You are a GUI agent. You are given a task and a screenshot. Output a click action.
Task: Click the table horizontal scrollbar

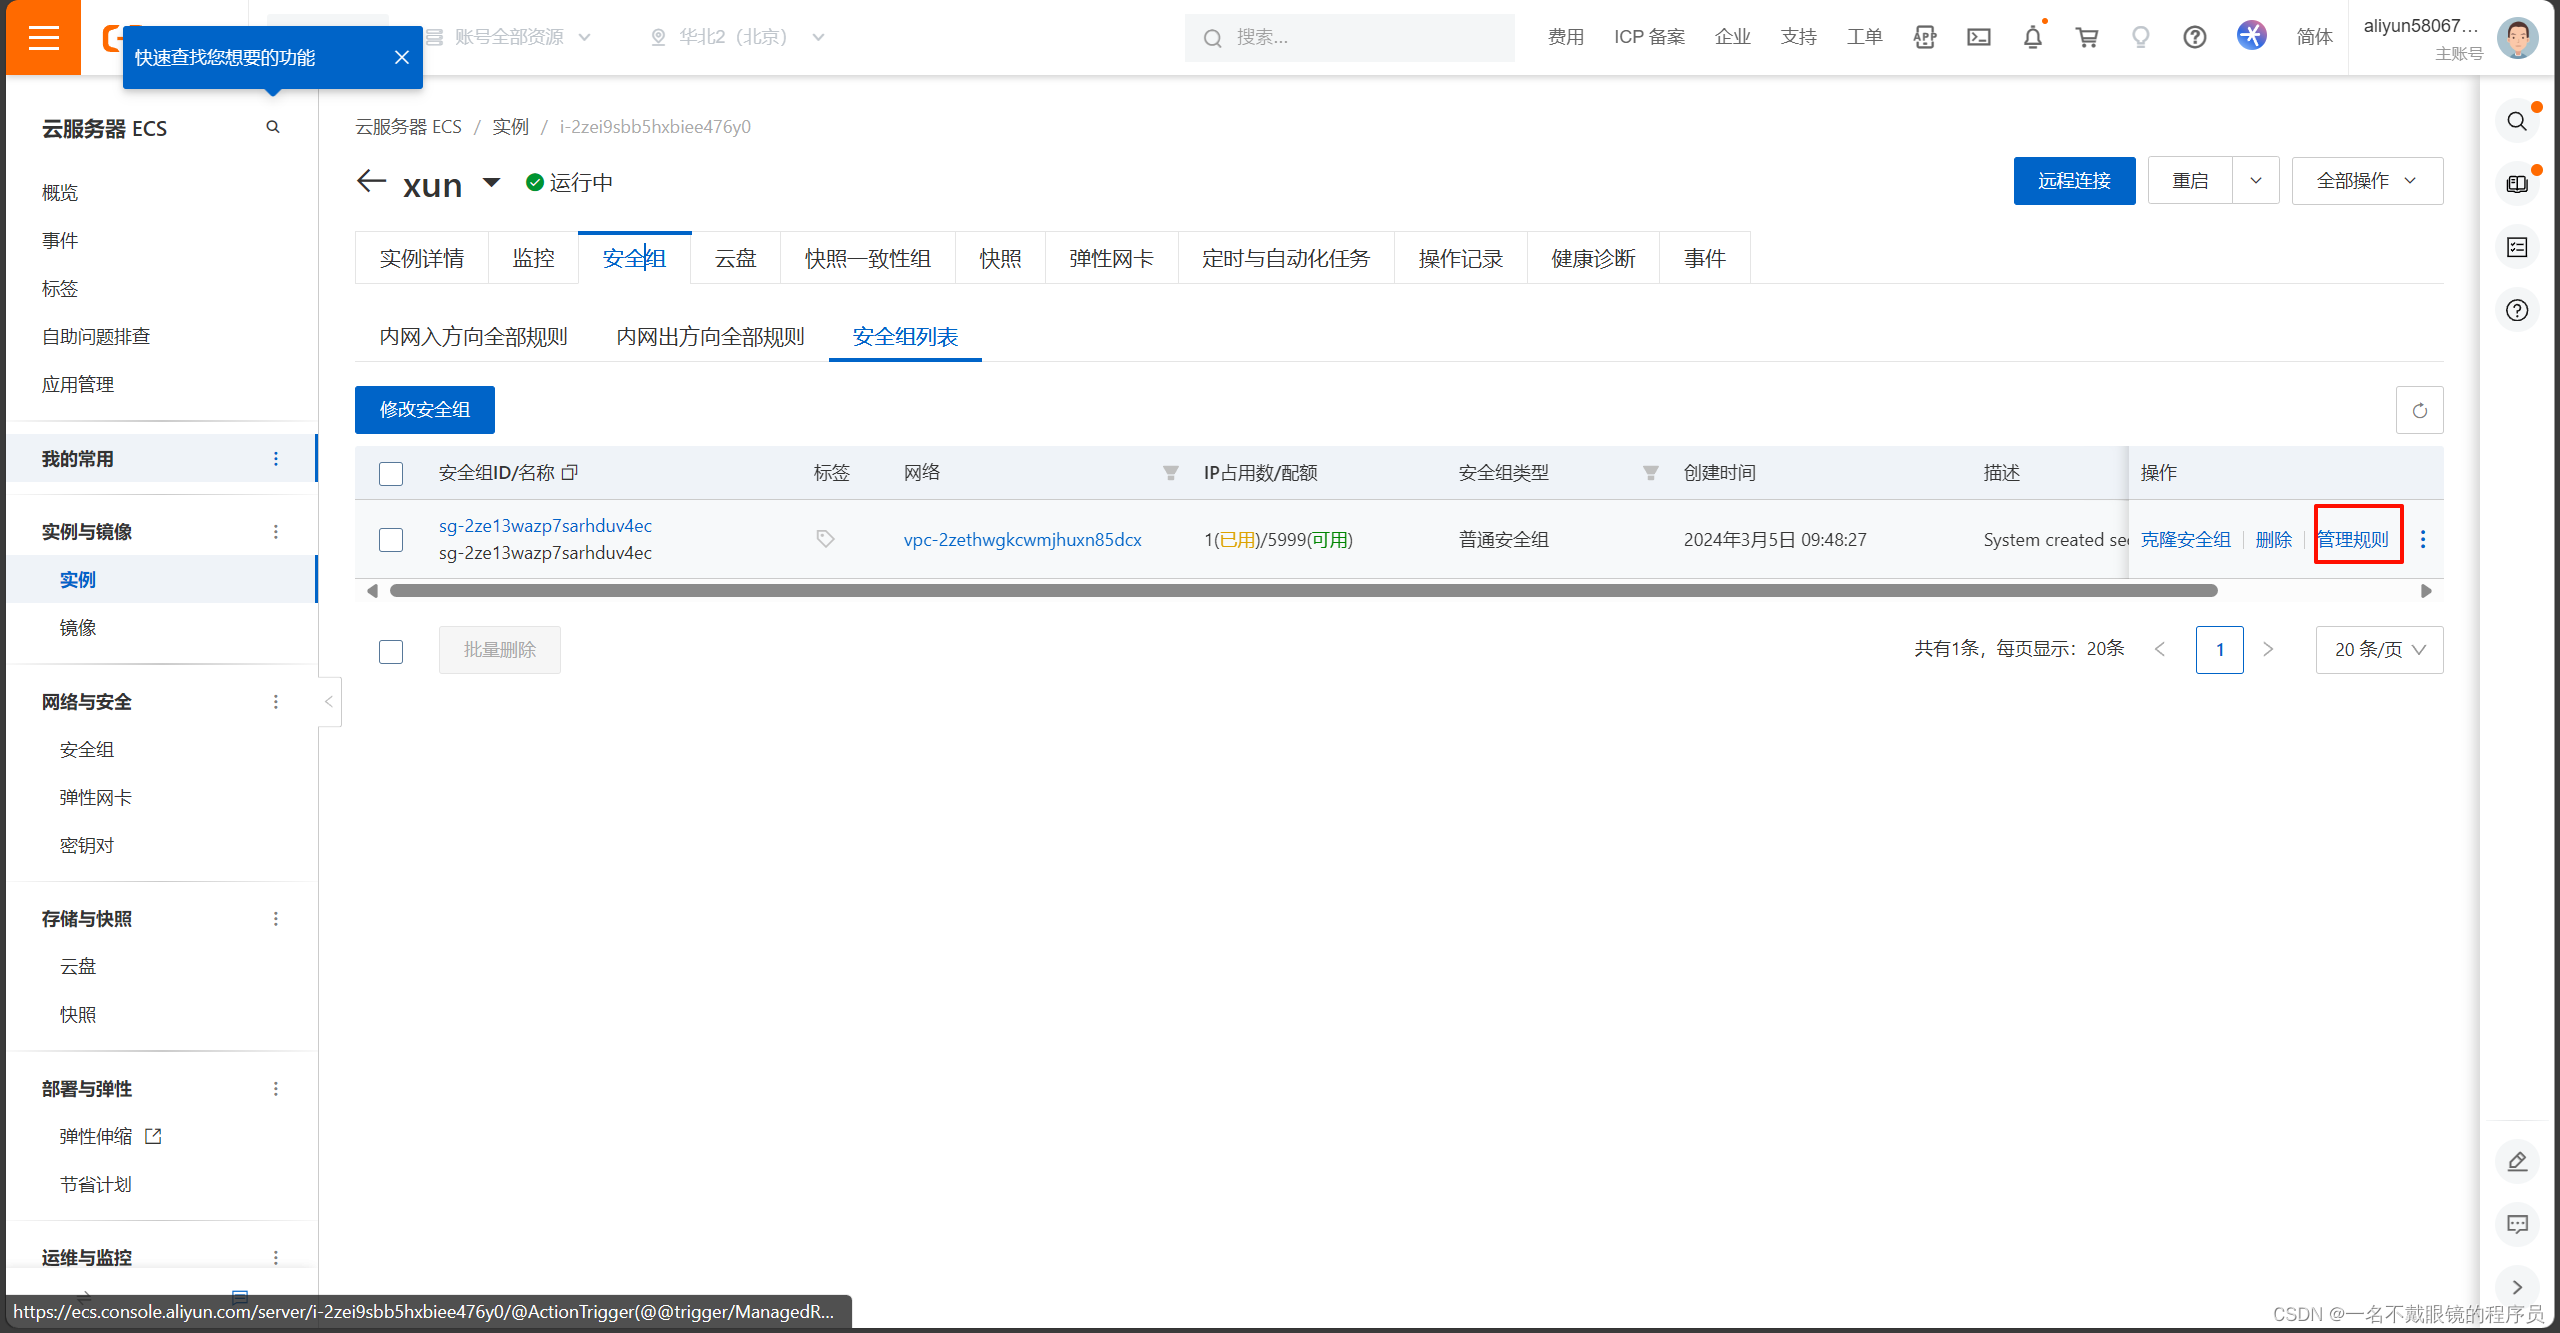tap(1303, 591)
